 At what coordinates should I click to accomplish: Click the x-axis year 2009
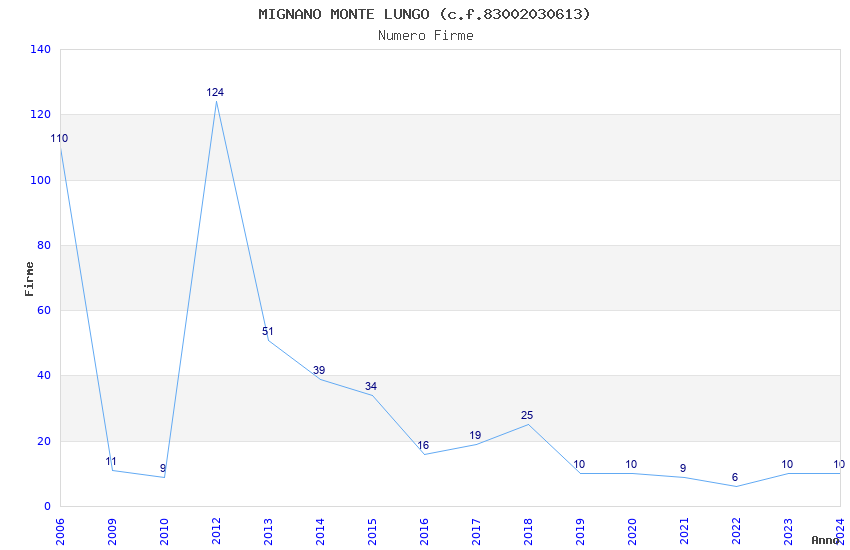112,531
